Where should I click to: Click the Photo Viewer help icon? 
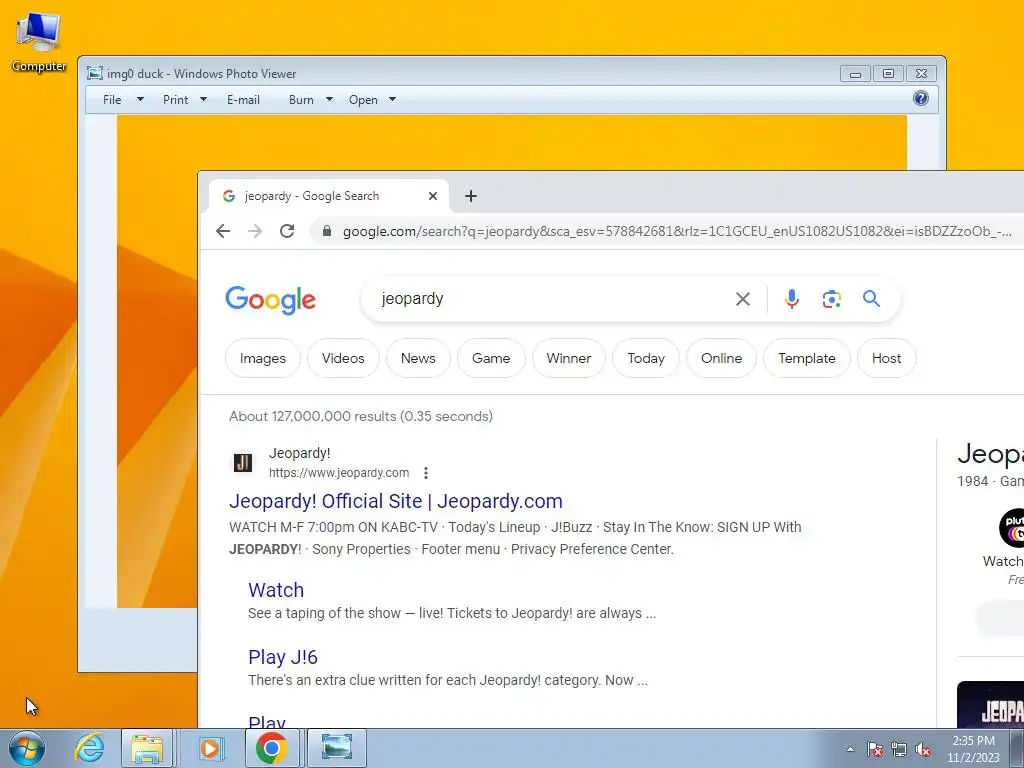tap(920, 99)
